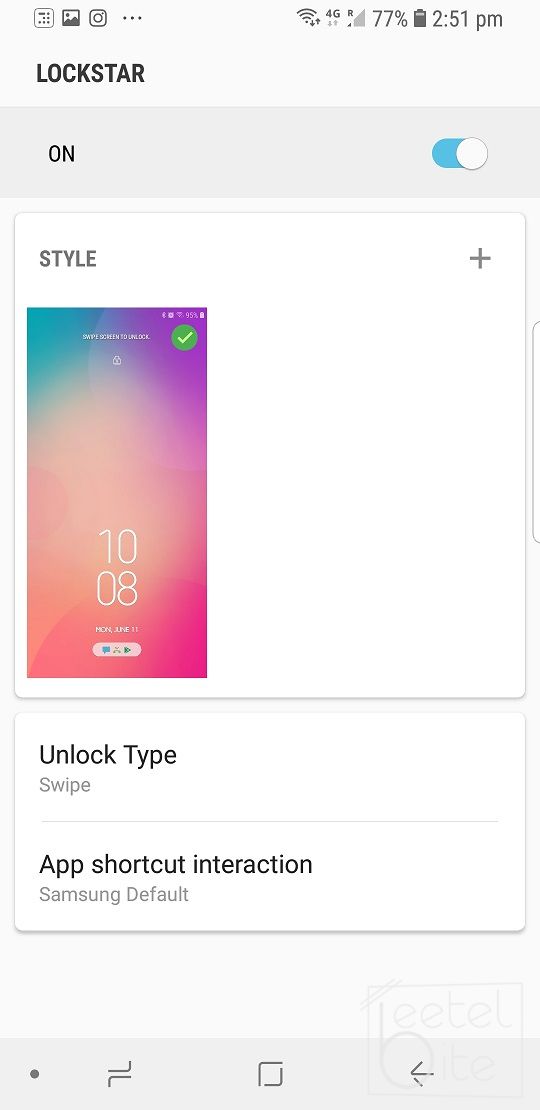Tap the back navigation arrow

pos(422,1075)
